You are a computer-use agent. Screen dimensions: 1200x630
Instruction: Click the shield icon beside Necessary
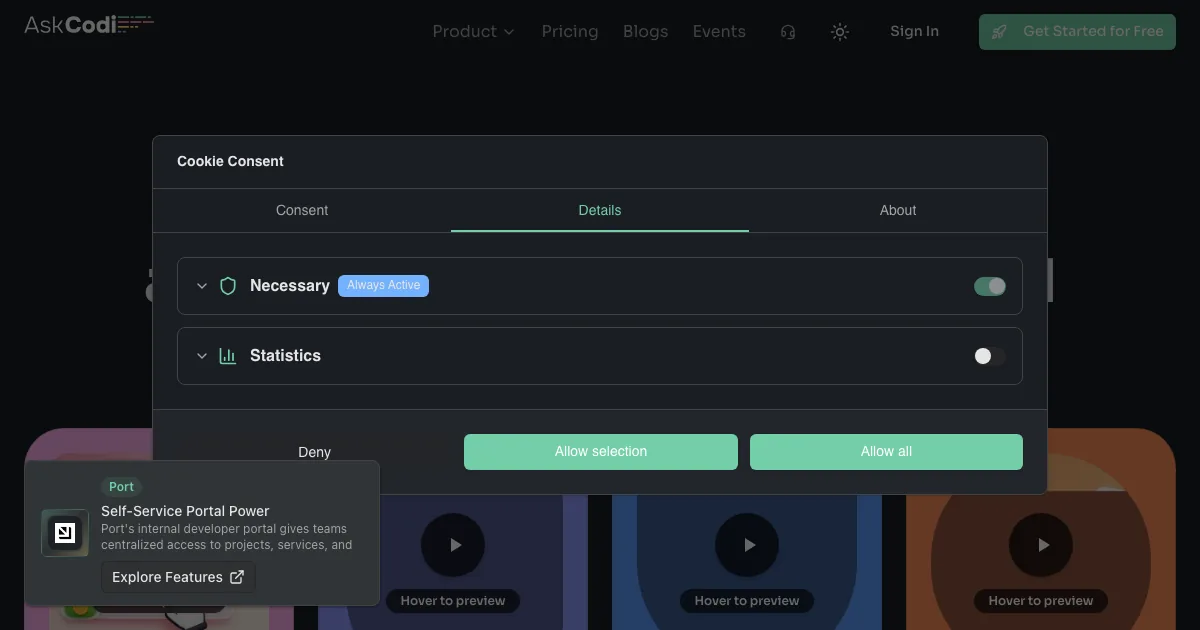coord(228,286)
